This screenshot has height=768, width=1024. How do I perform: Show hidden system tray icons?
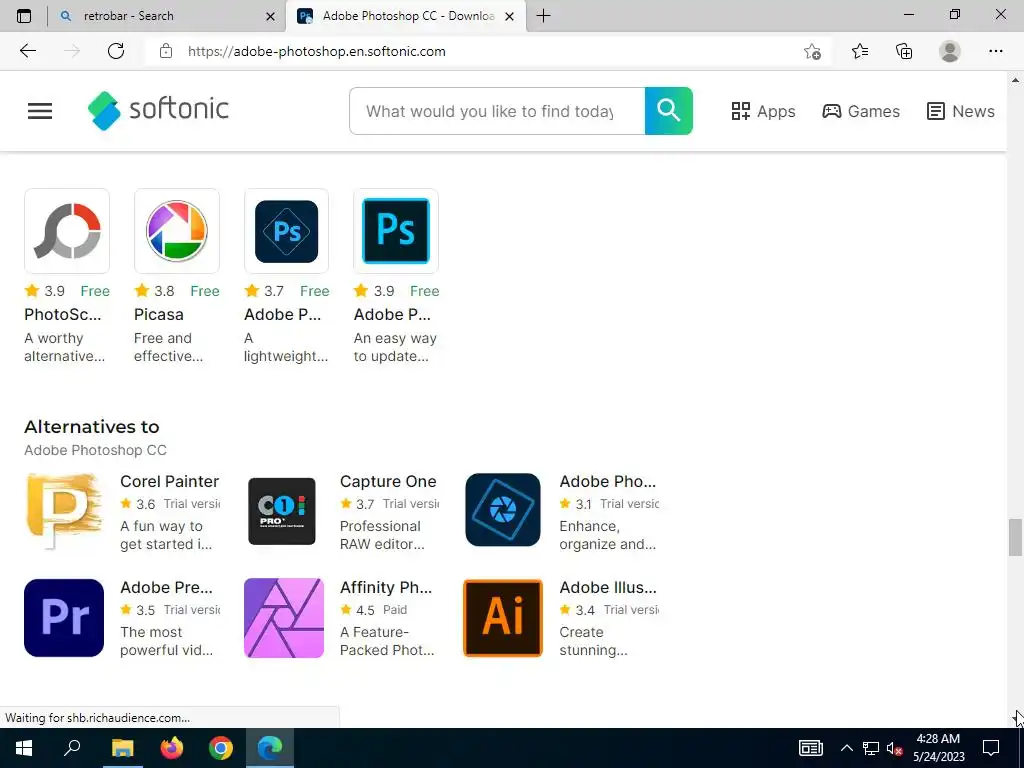846,748
